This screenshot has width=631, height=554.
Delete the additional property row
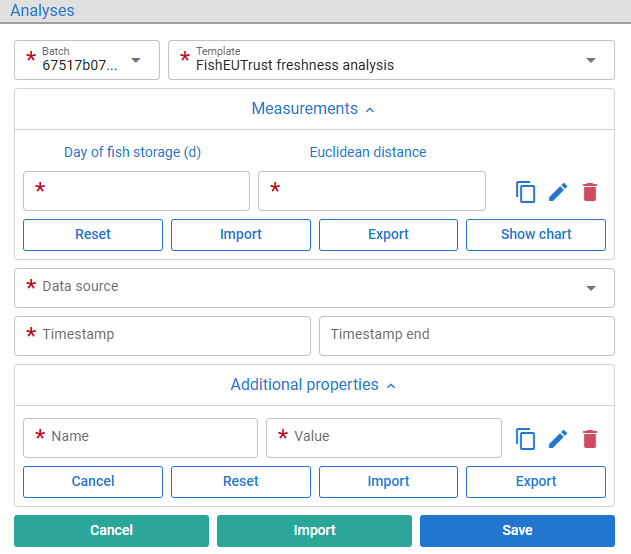click(590, 439)
